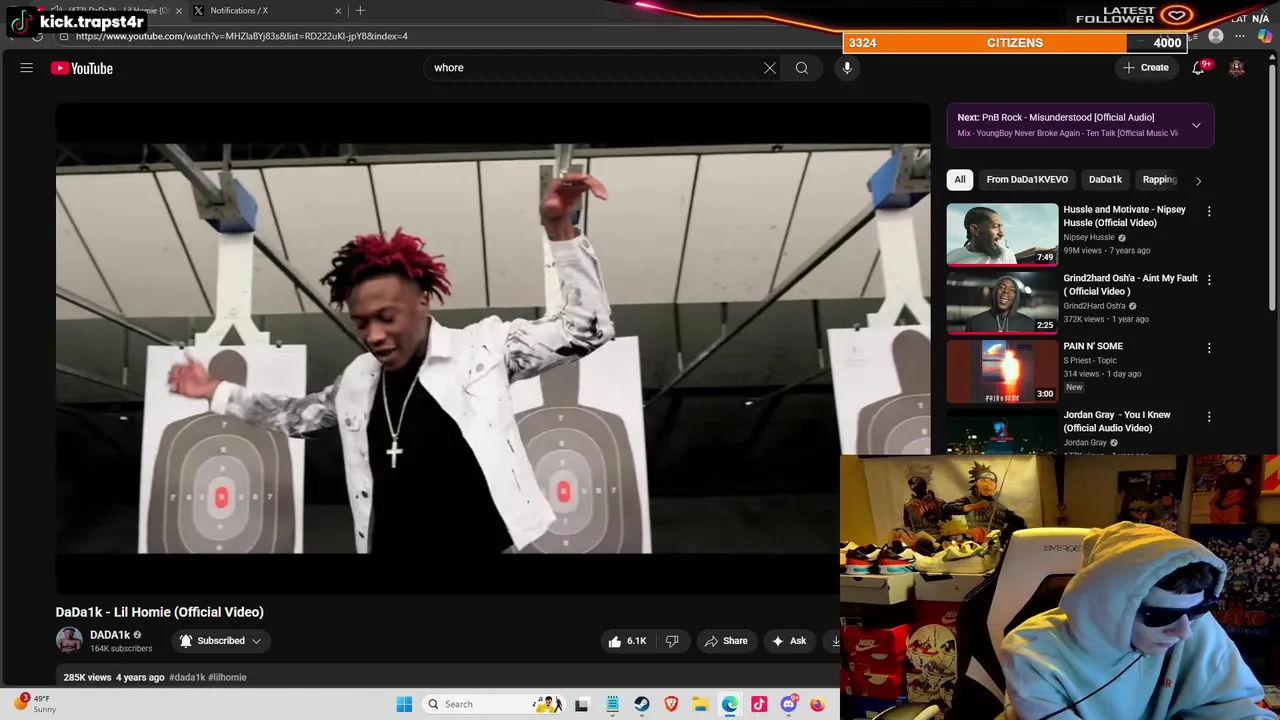This screenshot has width=1280, height=720.
Task: Play Hussle and Motivate thumbnail
Action: click(1002, 234)
